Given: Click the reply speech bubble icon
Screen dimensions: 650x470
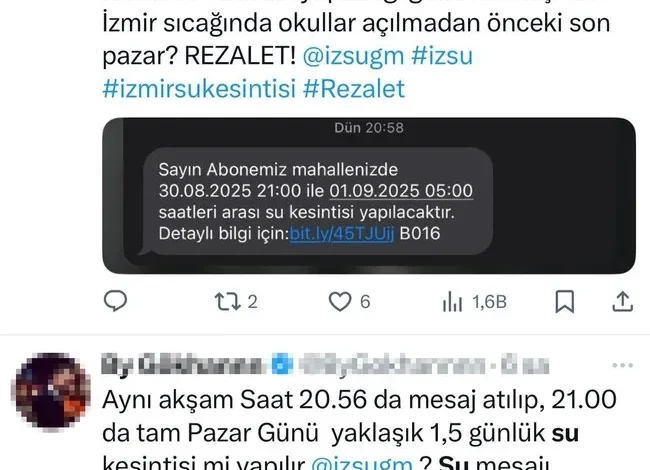Looking at the screenshot, I should (x=115, y=301).
